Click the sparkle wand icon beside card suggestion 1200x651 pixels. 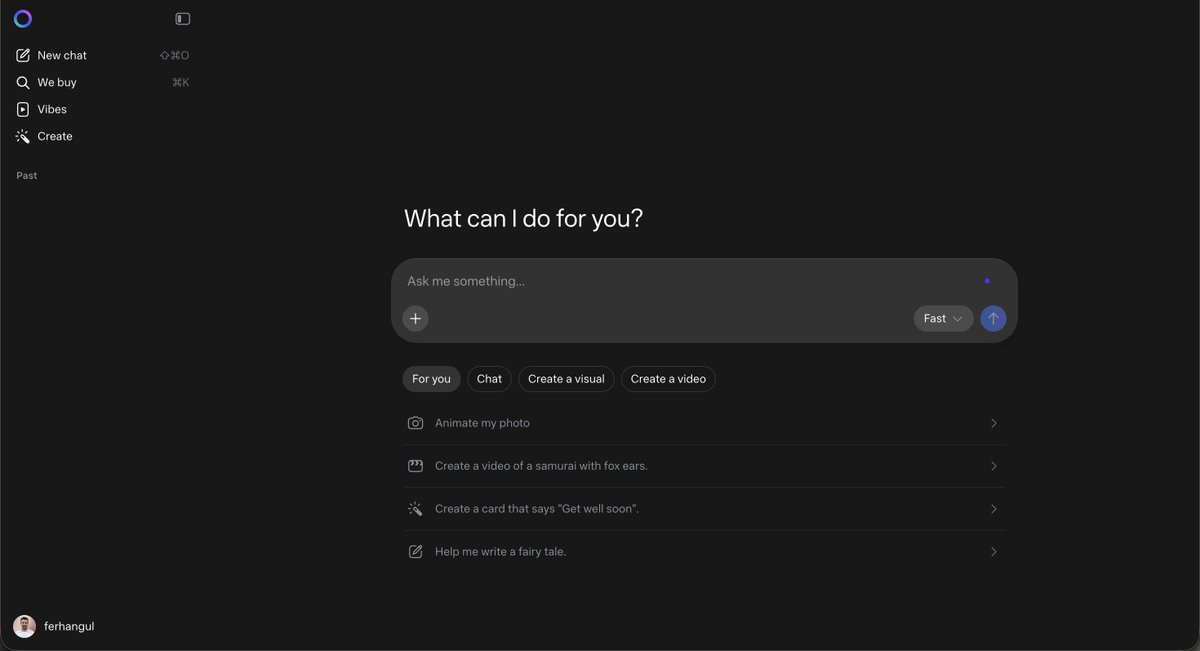[x=415, y=509]
